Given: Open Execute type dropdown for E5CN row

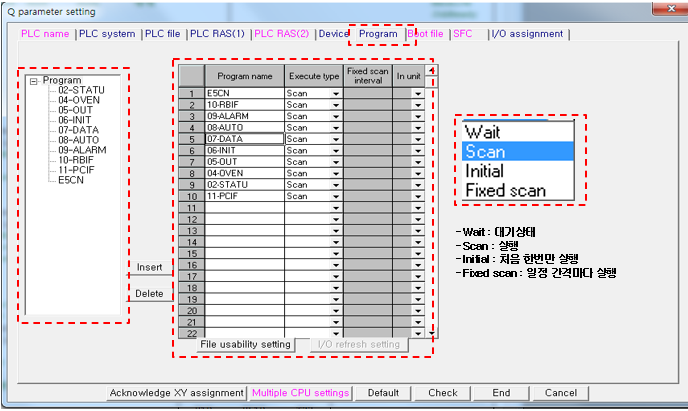Looking at the screenshot, I should [336, 93].
